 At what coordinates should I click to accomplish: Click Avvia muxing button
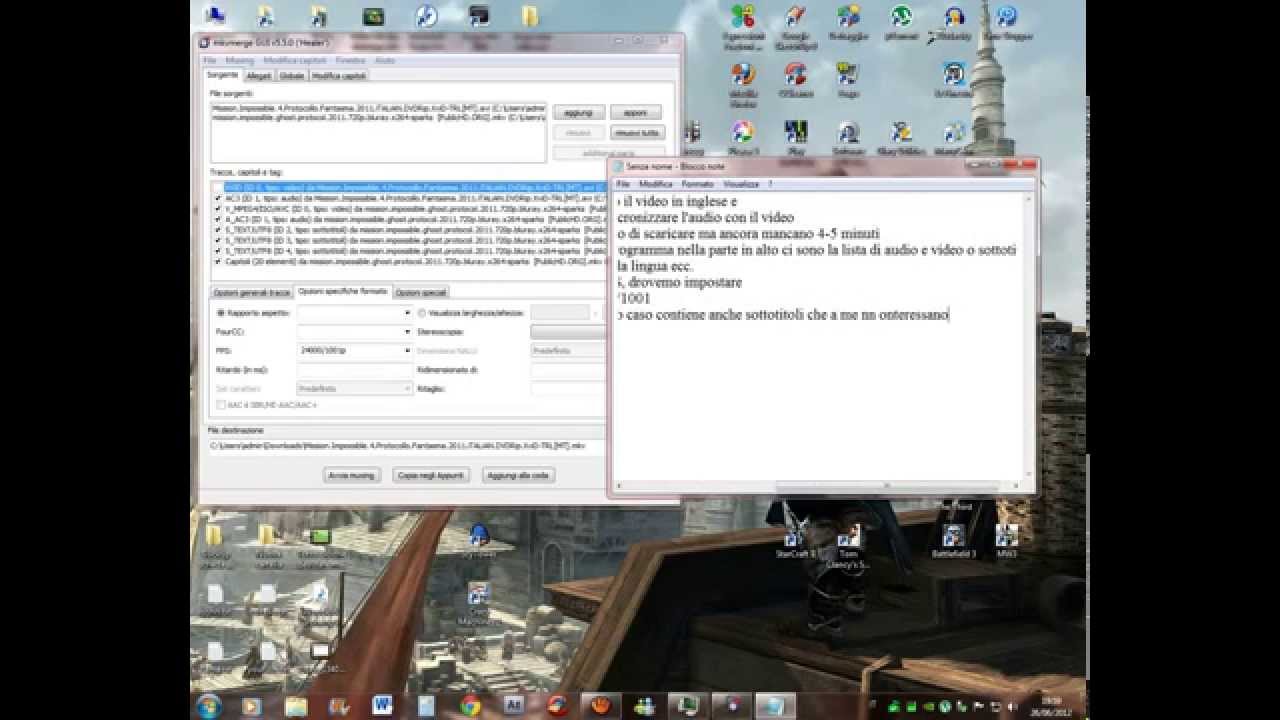(352, 475)
